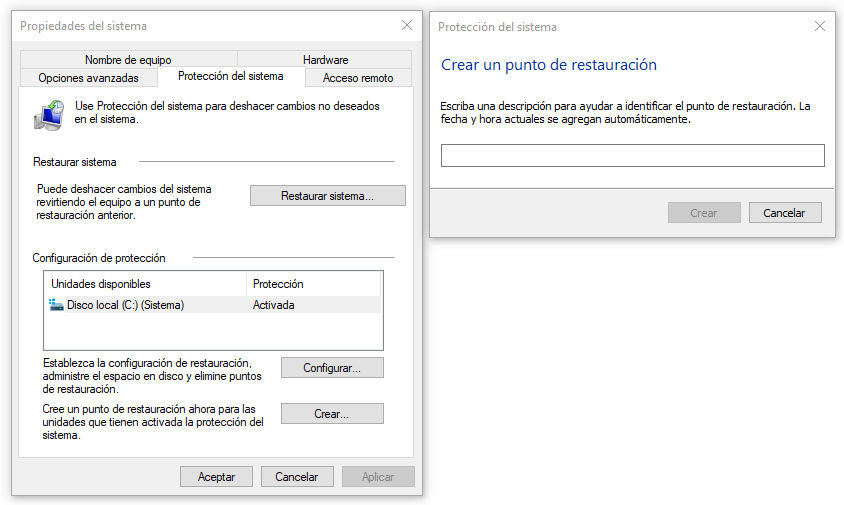The height and width of the screenshot is (505, 844).
Task: Select the Protección del sistema tab
Action: click(x=230, y=76)
